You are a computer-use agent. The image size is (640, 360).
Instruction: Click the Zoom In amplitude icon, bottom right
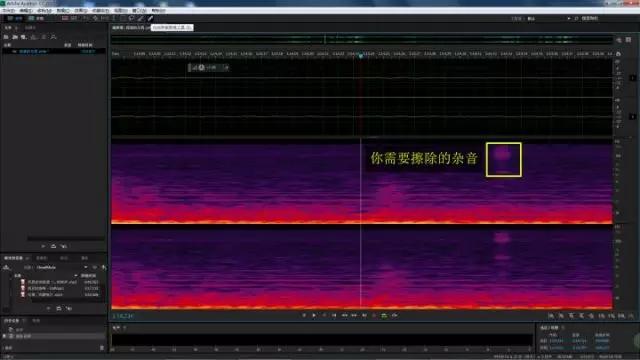[x=551, y=316]
